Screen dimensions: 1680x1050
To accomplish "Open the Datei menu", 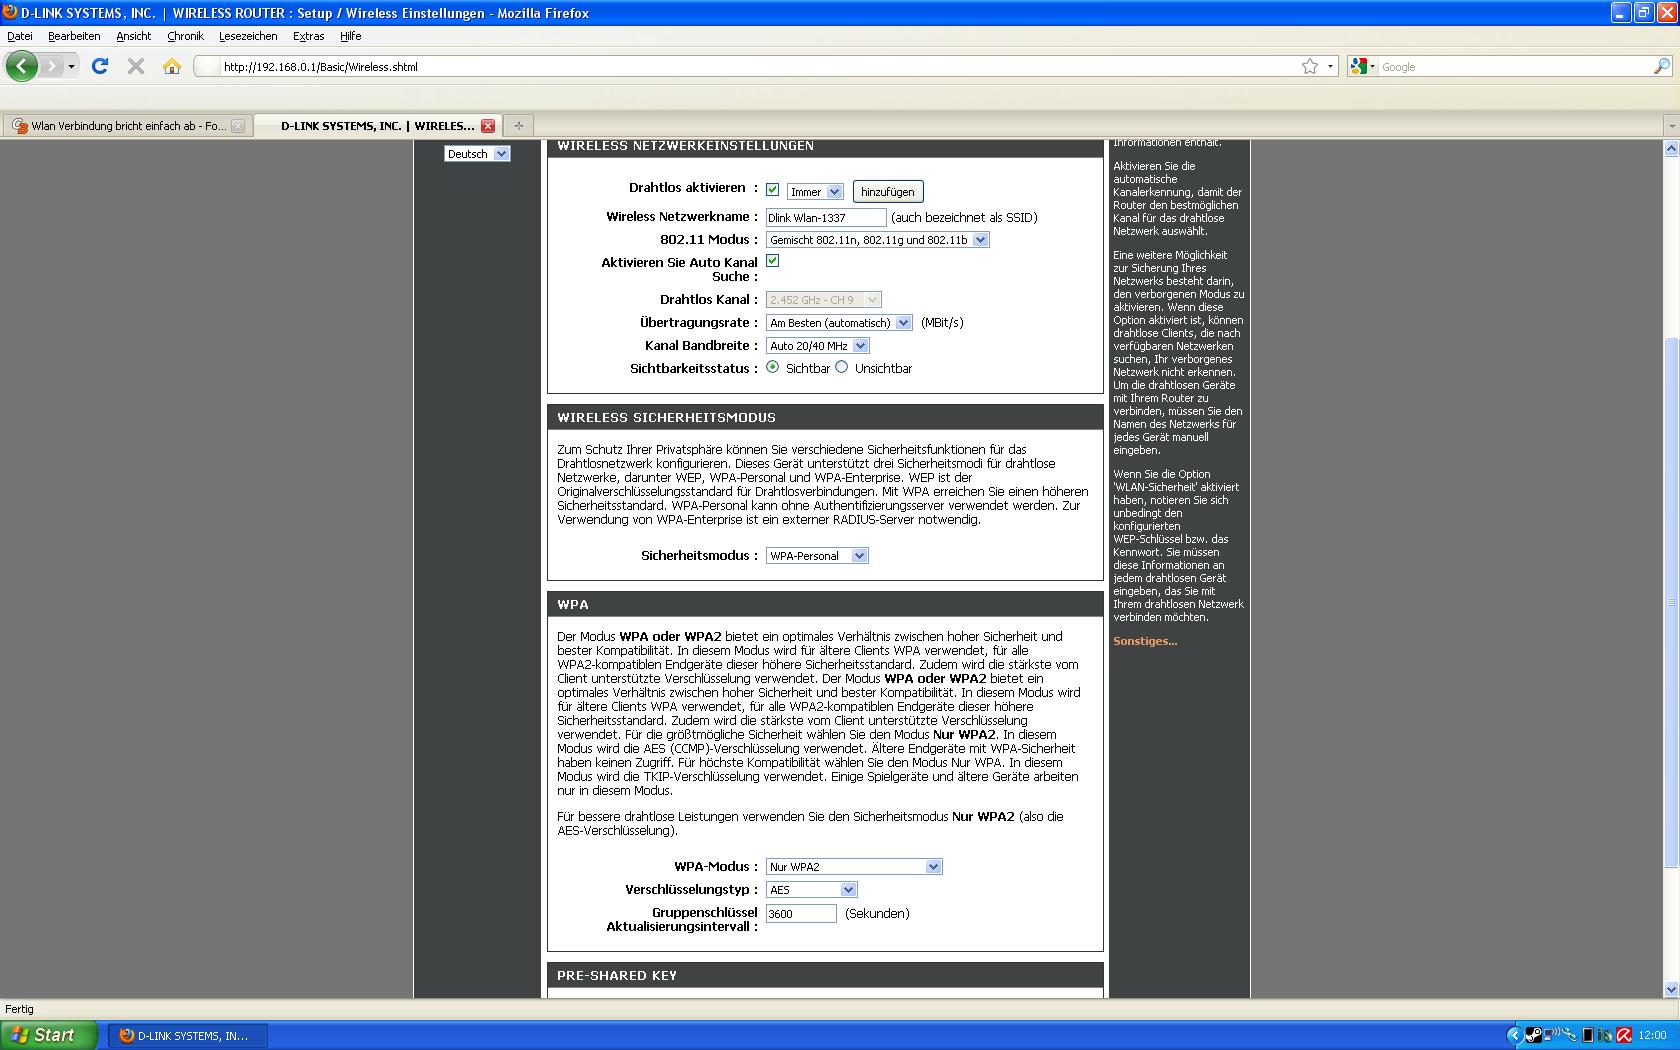I will coord(20,36).
